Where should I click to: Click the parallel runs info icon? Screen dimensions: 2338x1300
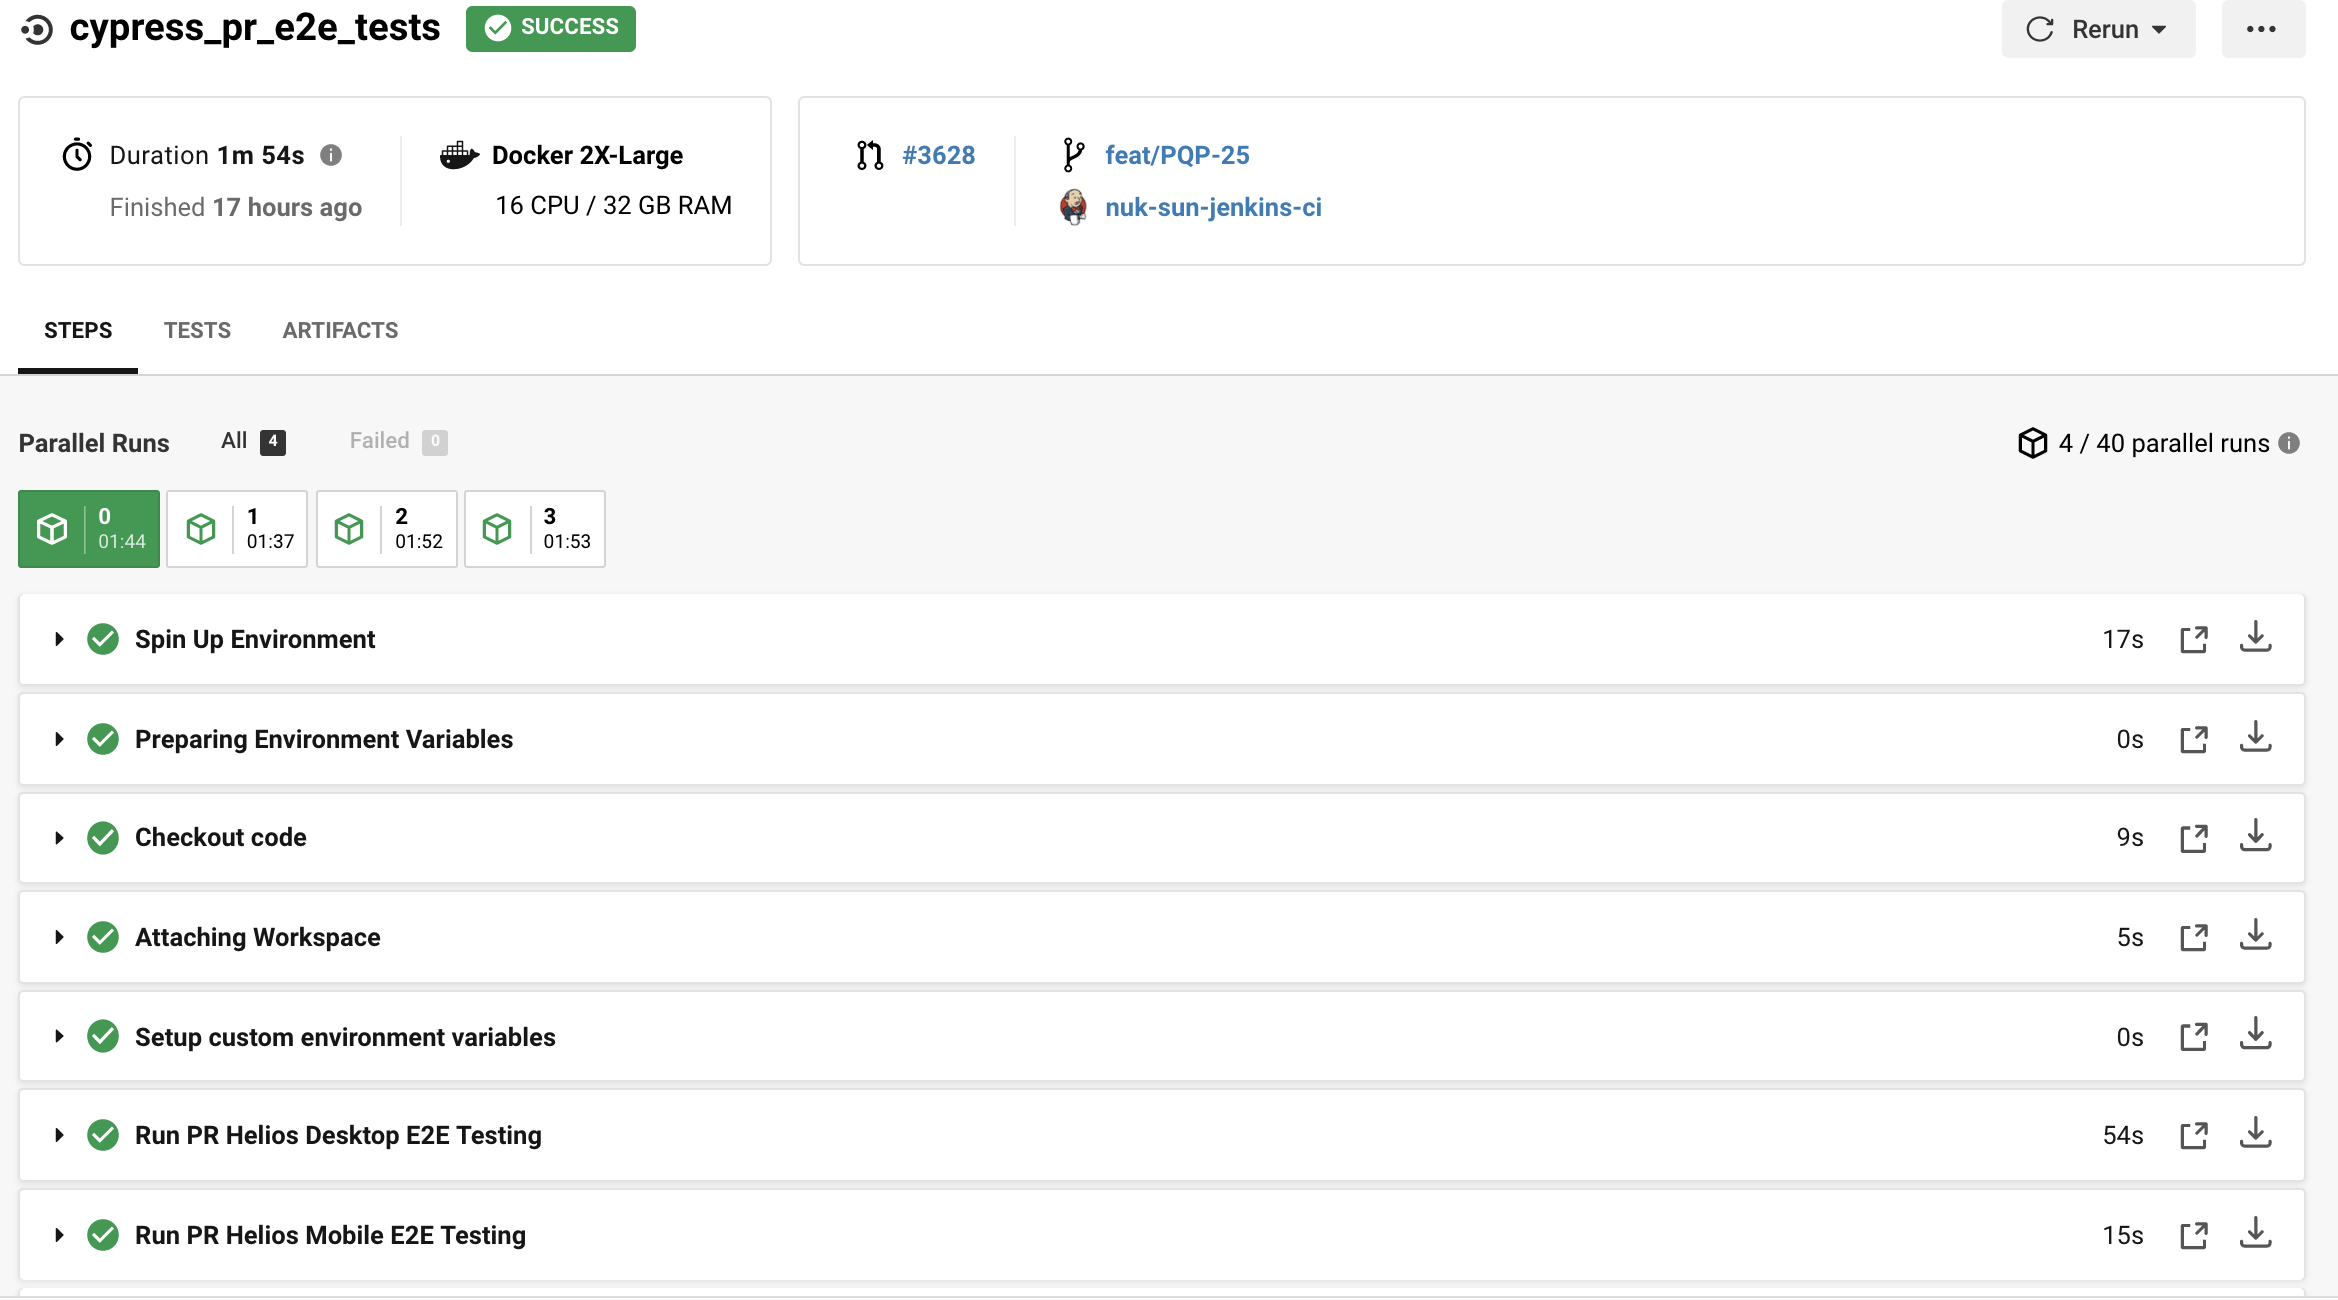click(x=2289, y=443)
